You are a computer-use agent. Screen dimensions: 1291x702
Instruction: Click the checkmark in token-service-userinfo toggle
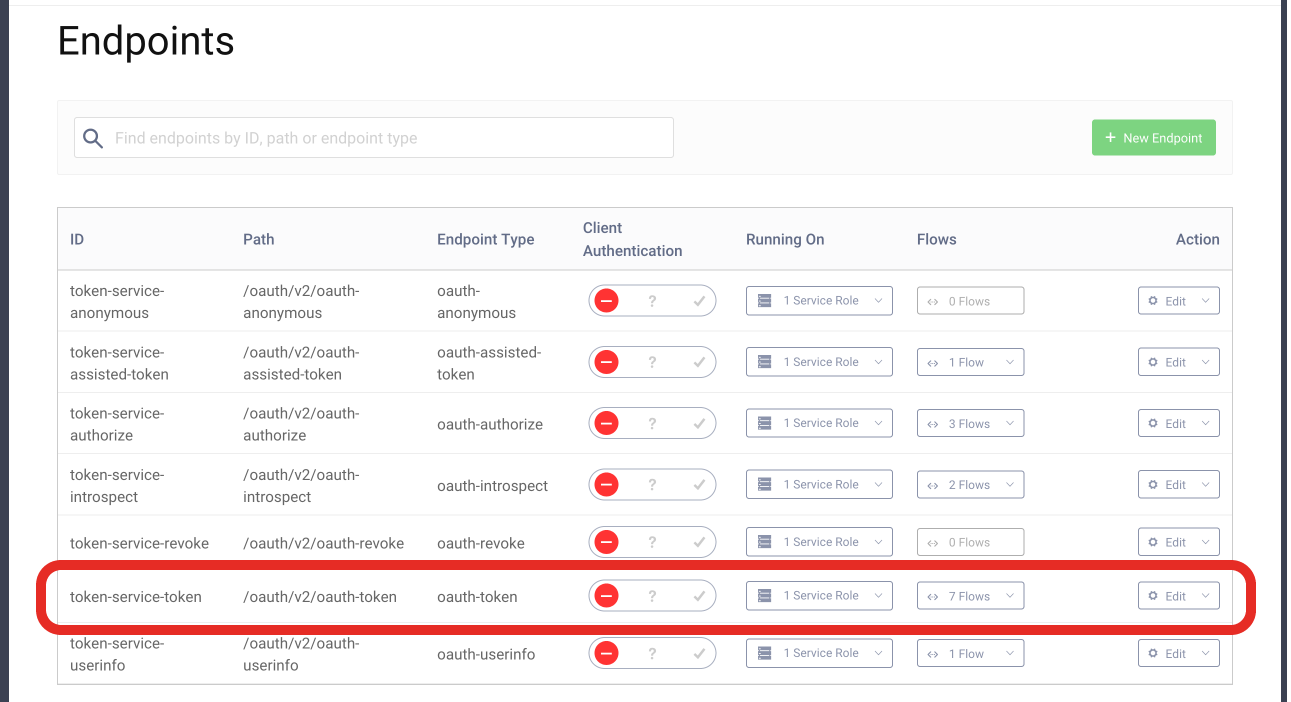tap(699, 654)
